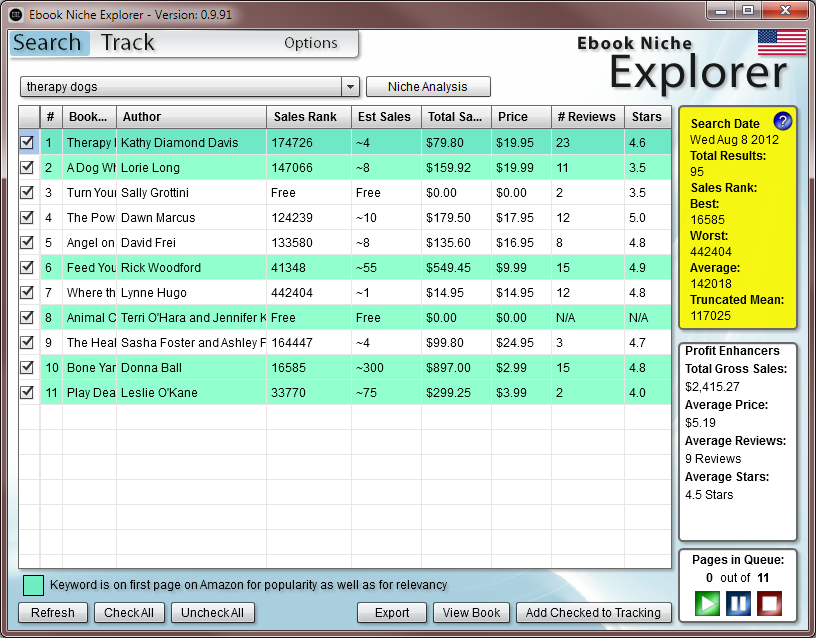Uncheck the checkbox for David Frei row
The height and width of the screenshot is (638, 816).
coord(27,242)
